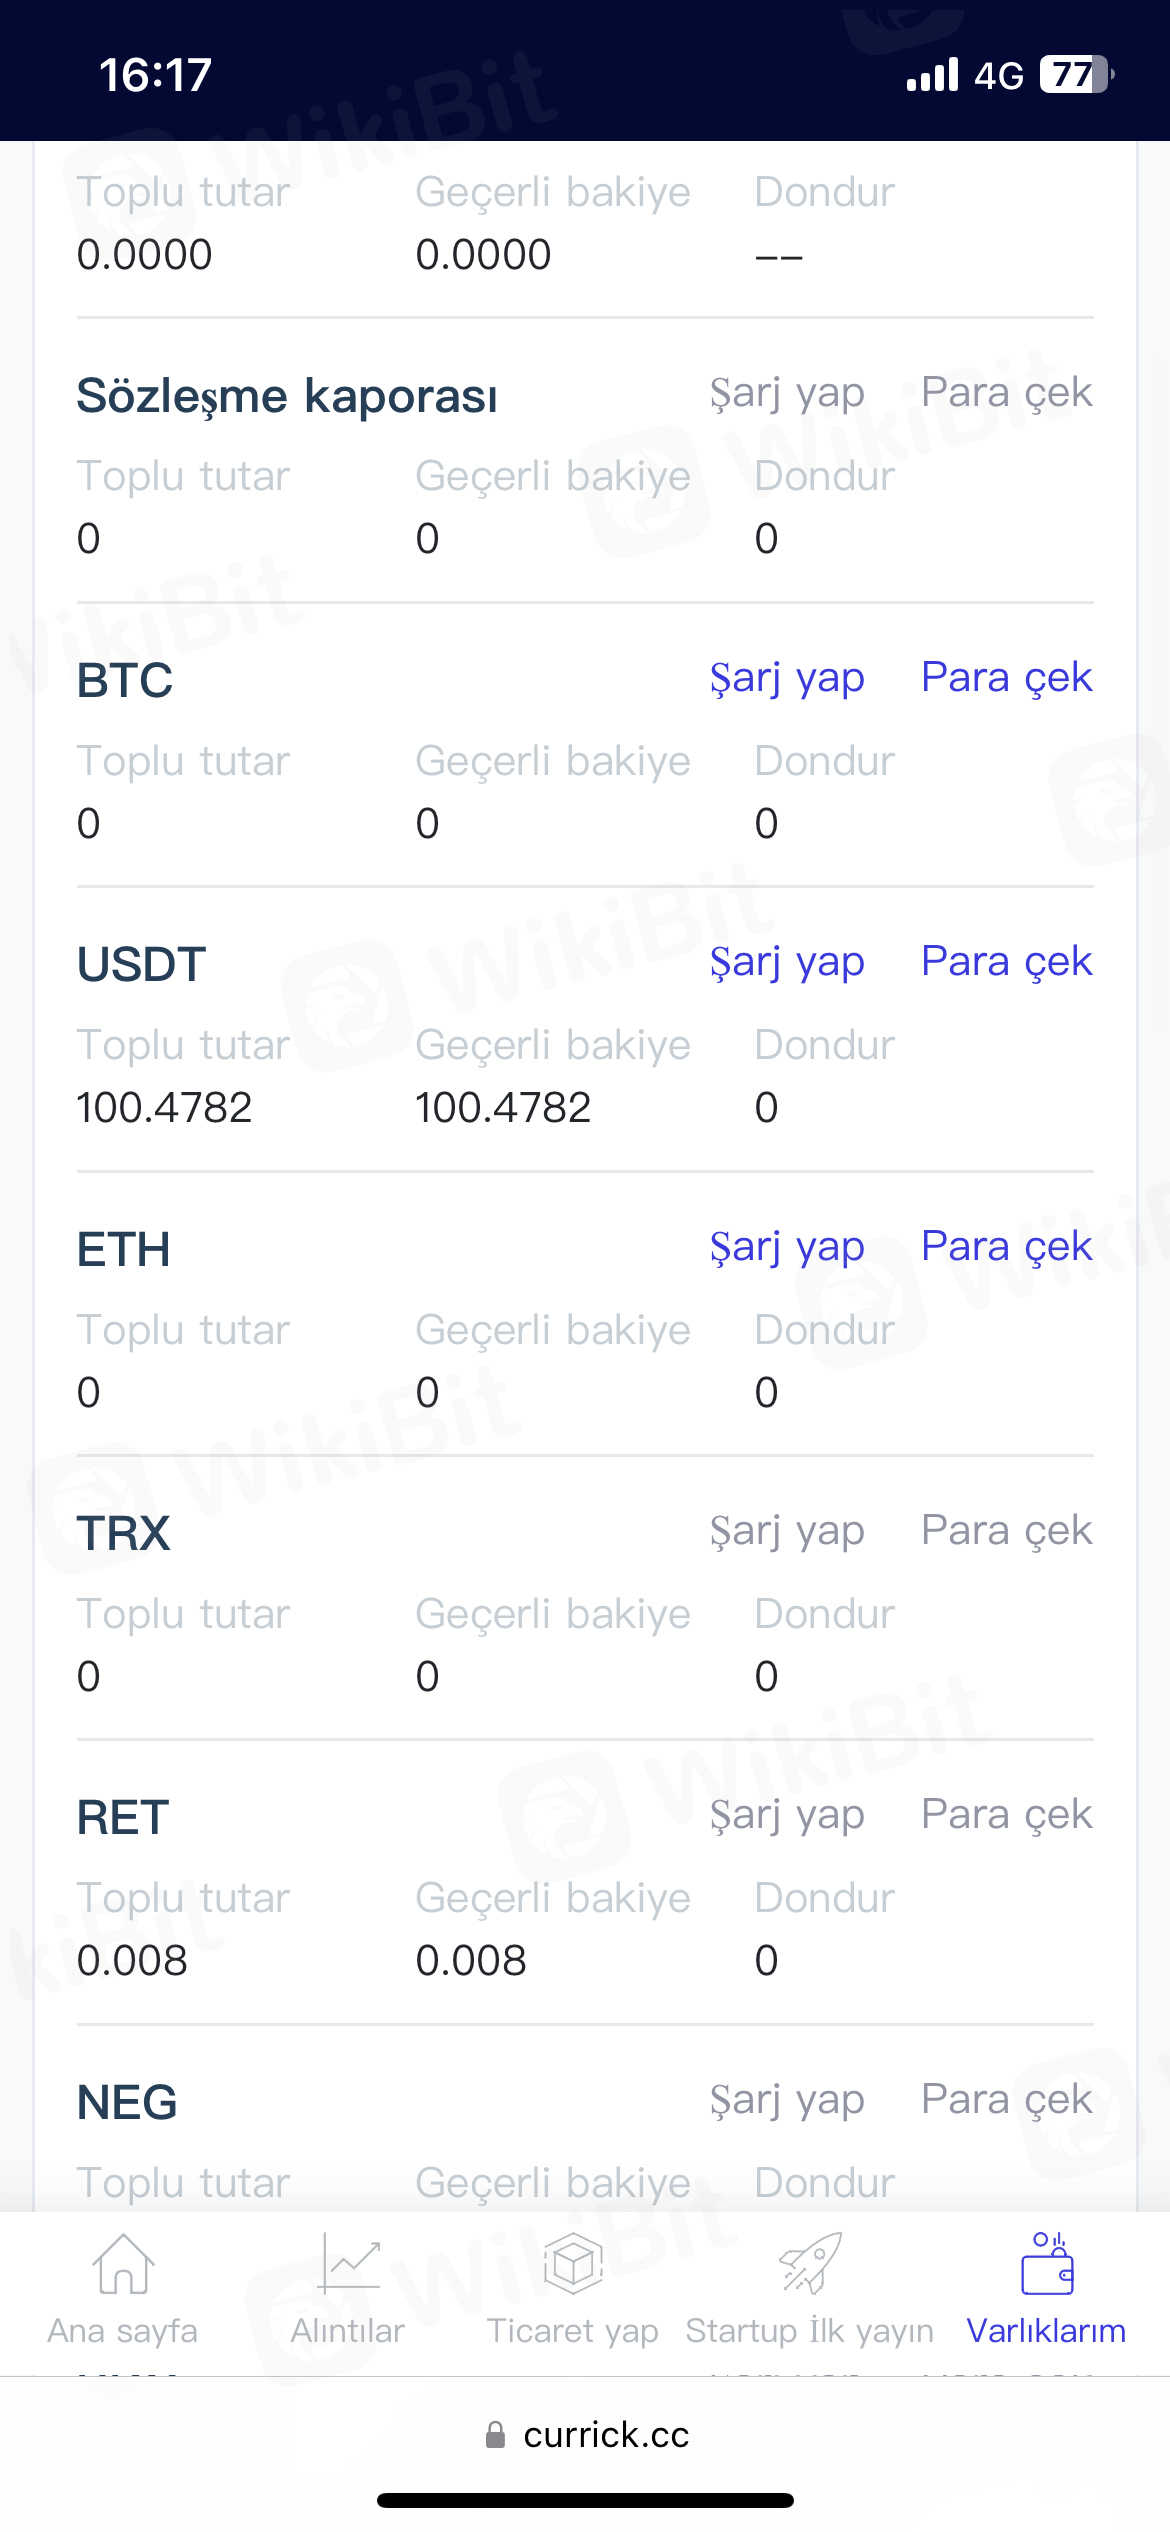The image size is (1170, 2532).
Task: Select the Varlıklarım wallet icon
Action: pyautogui.click(x=1046, y=2264)
